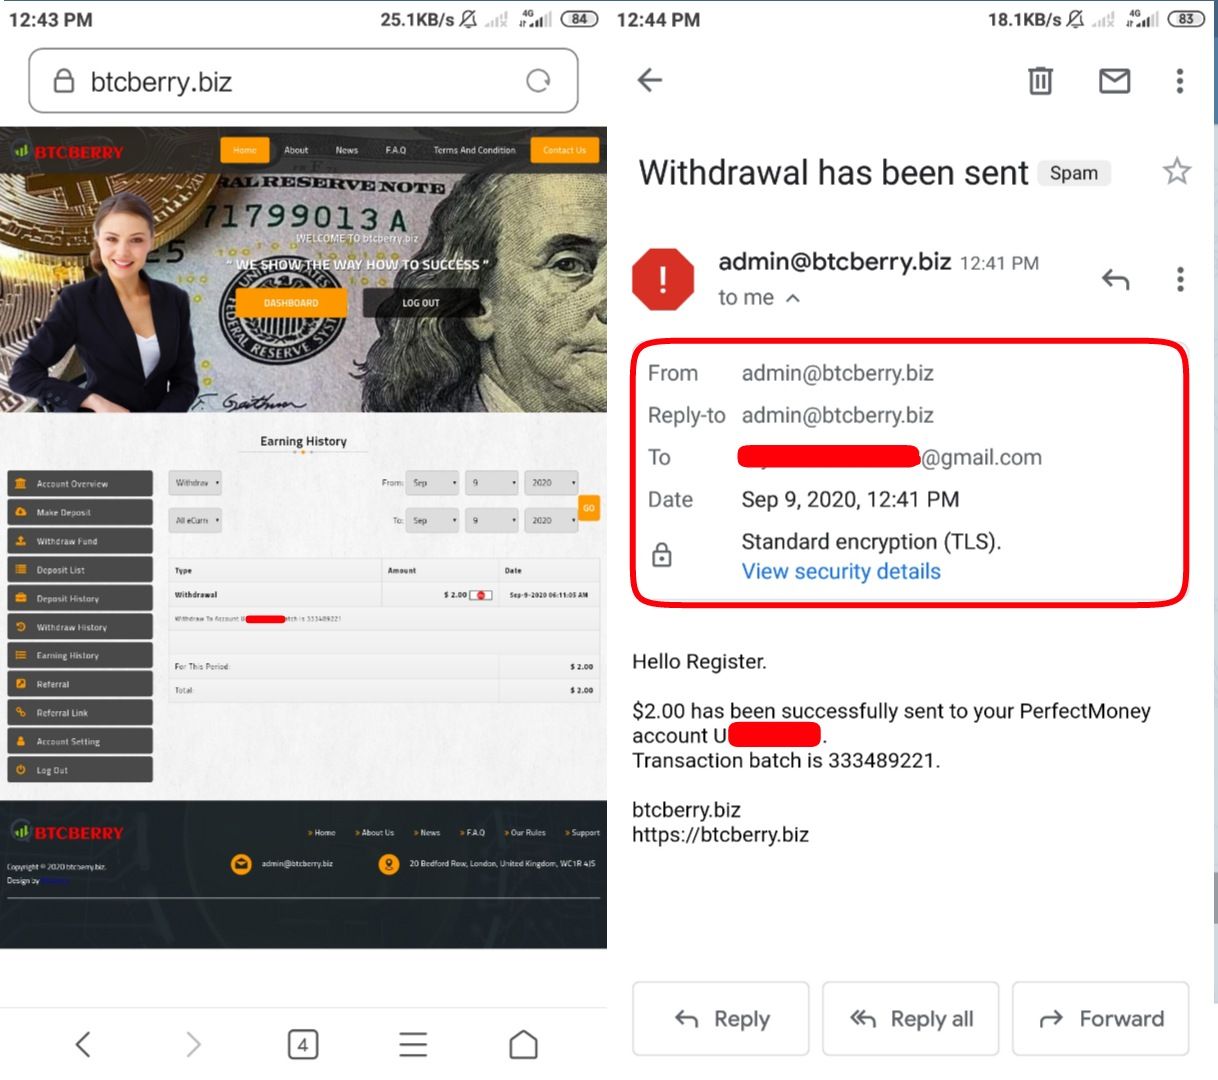Click the btcberry.biz address bar
Screen dimensions: 1218x1080
[x=303, y=81]
